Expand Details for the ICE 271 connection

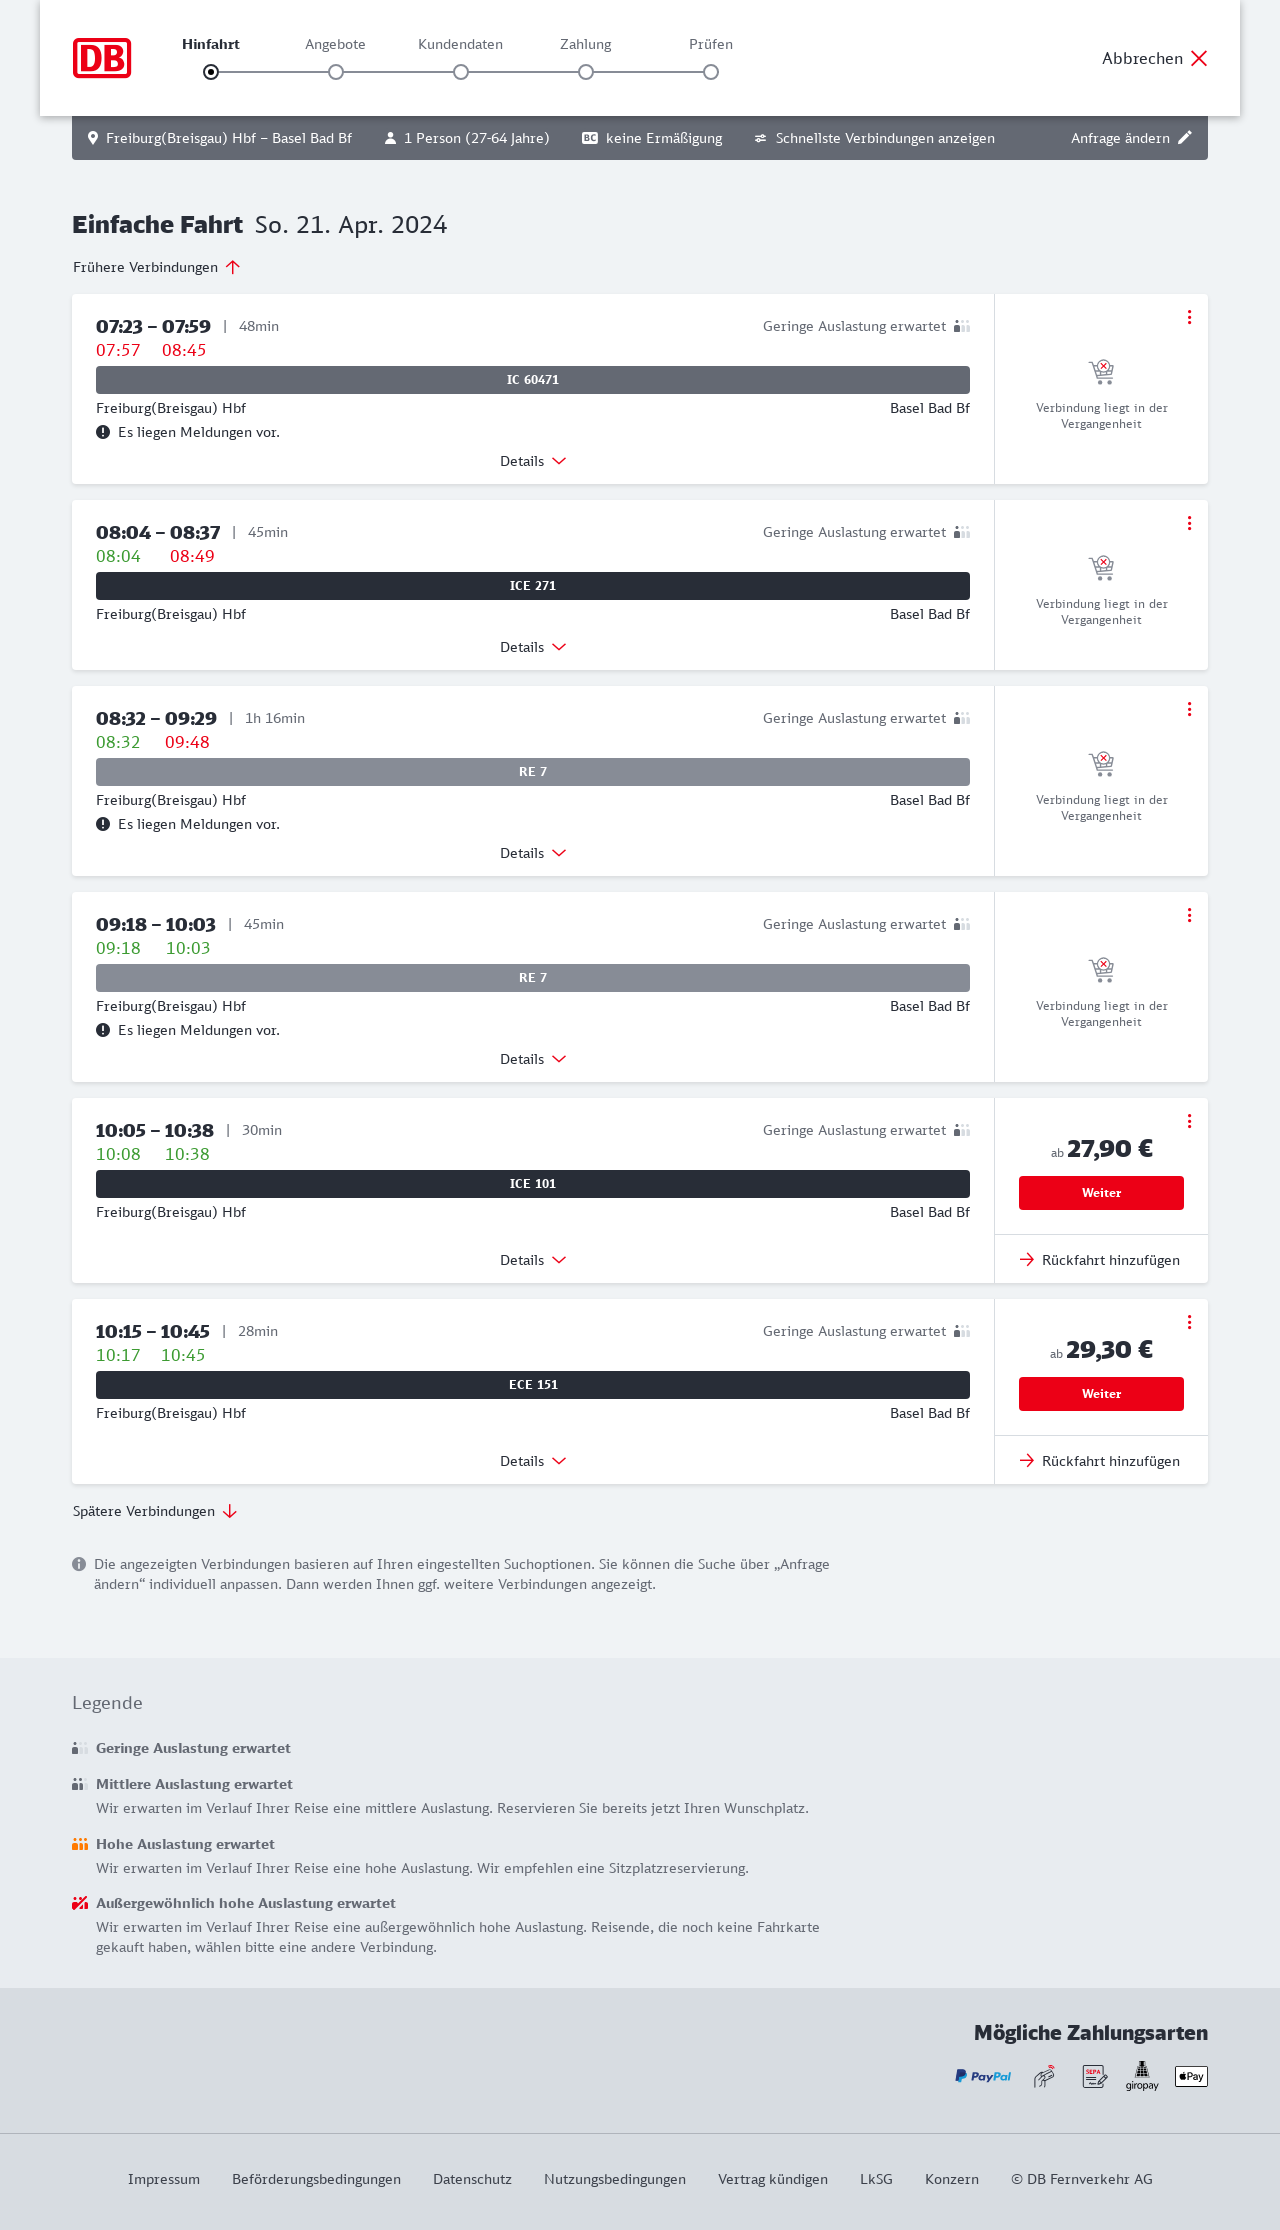(533, 647)
